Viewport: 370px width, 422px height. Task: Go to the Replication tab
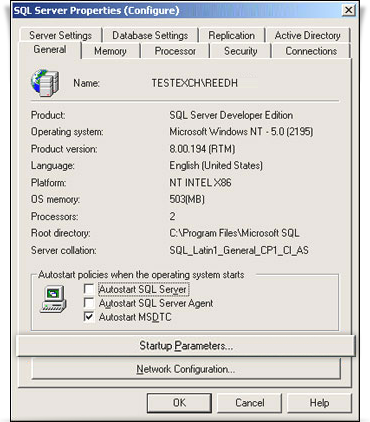click(231, 35)
